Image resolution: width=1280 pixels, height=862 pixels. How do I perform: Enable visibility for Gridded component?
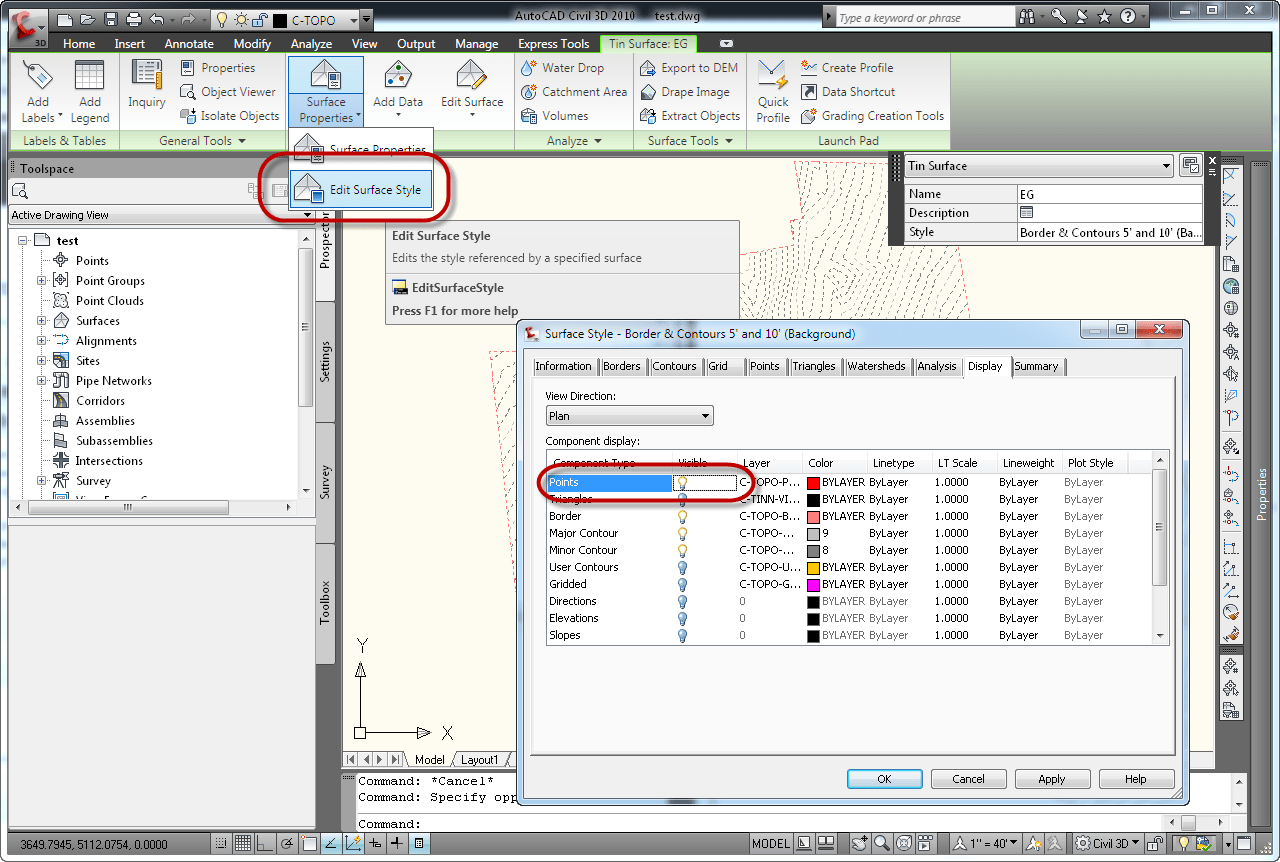tap(683, 584)
